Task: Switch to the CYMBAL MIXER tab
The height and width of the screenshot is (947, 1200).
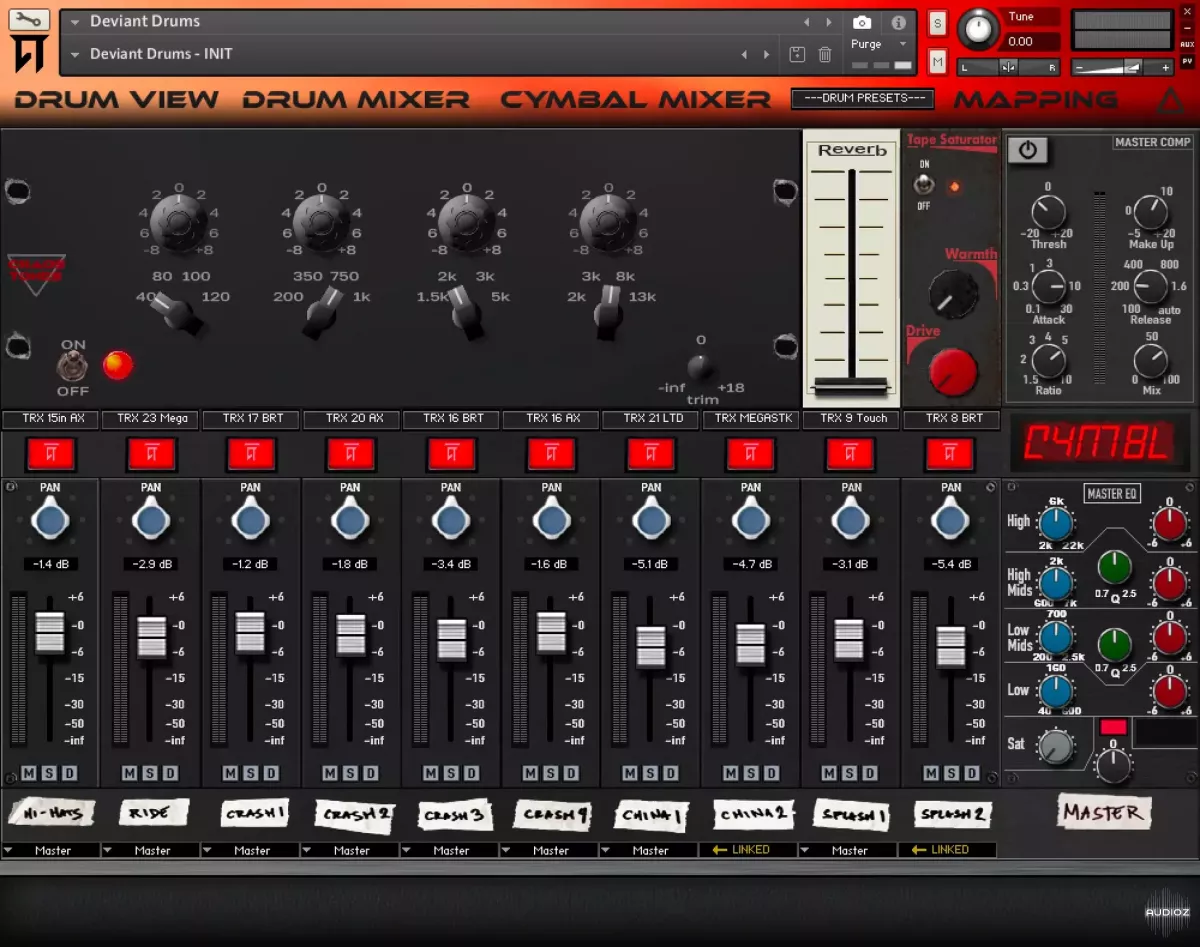Action: click(x=636, y=100)
